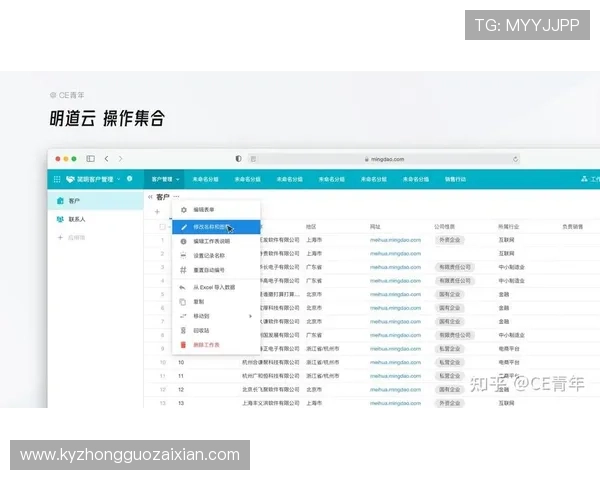Screen dimensions: 600x480
Task: Open the dropdown arrow on 客户管理 tab
Action: 178,179
